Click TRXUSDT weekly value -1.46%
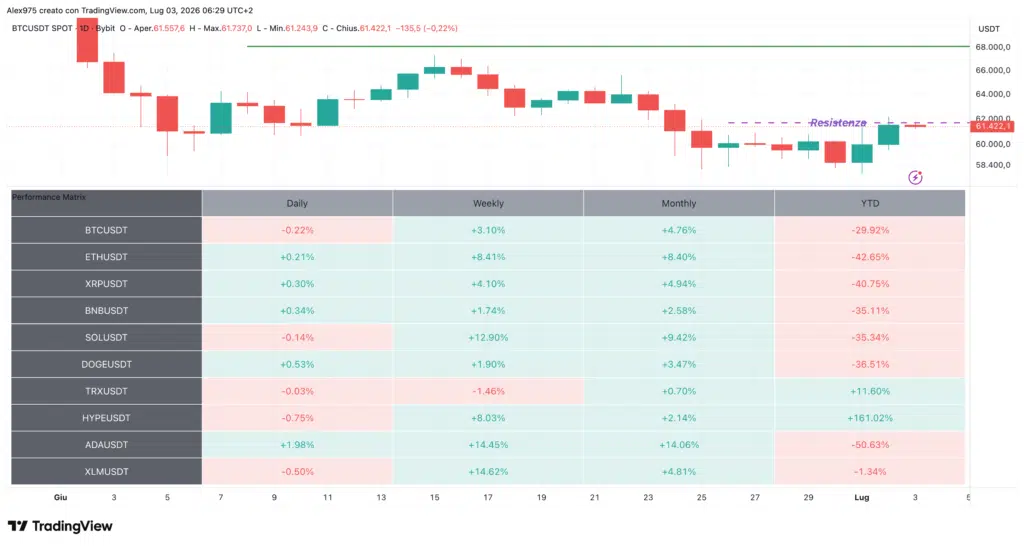 click(x=488, y=391)
